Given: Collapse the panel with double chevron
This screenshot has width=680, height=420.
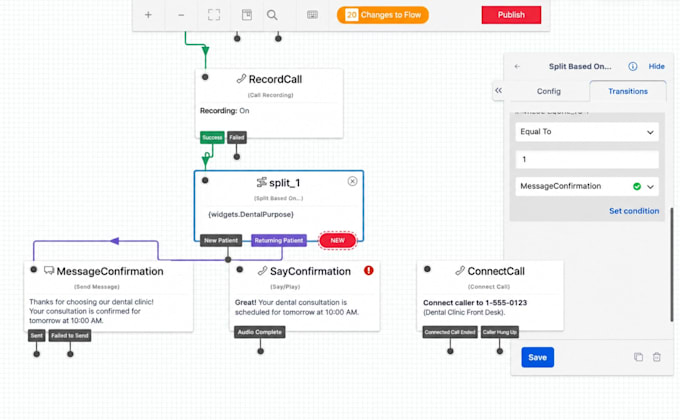Looking at the screenshot, I should pyautogui.click(x=498, y=90).
